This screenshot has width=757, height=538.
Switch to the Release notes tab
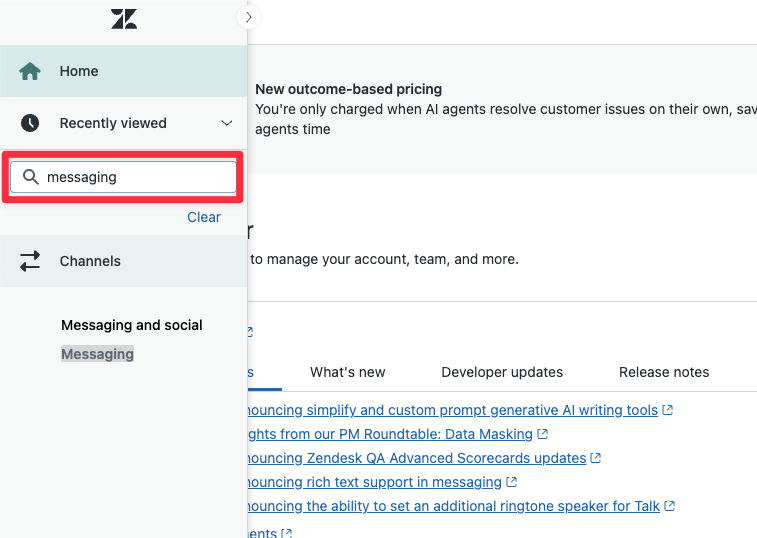(x=664, y=372)
